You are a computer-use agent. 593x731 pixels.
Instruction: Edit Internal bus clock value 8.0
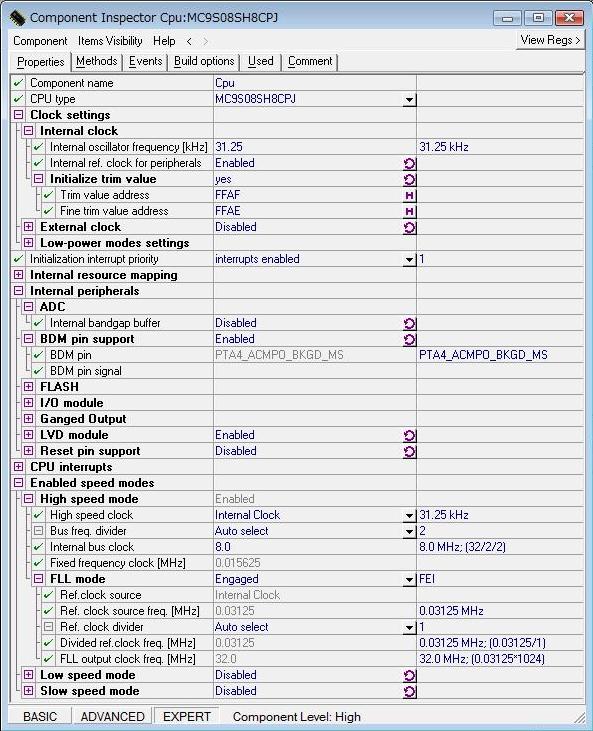point(315,547)
